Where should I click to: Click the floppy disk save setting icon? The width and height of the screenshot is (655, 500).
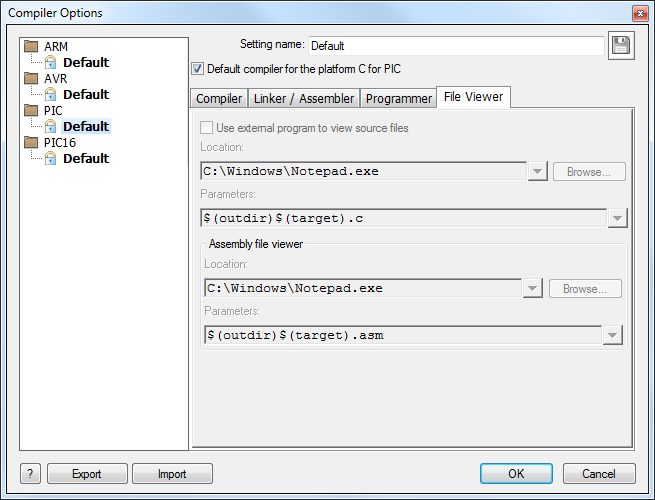[x=621, y=46]
